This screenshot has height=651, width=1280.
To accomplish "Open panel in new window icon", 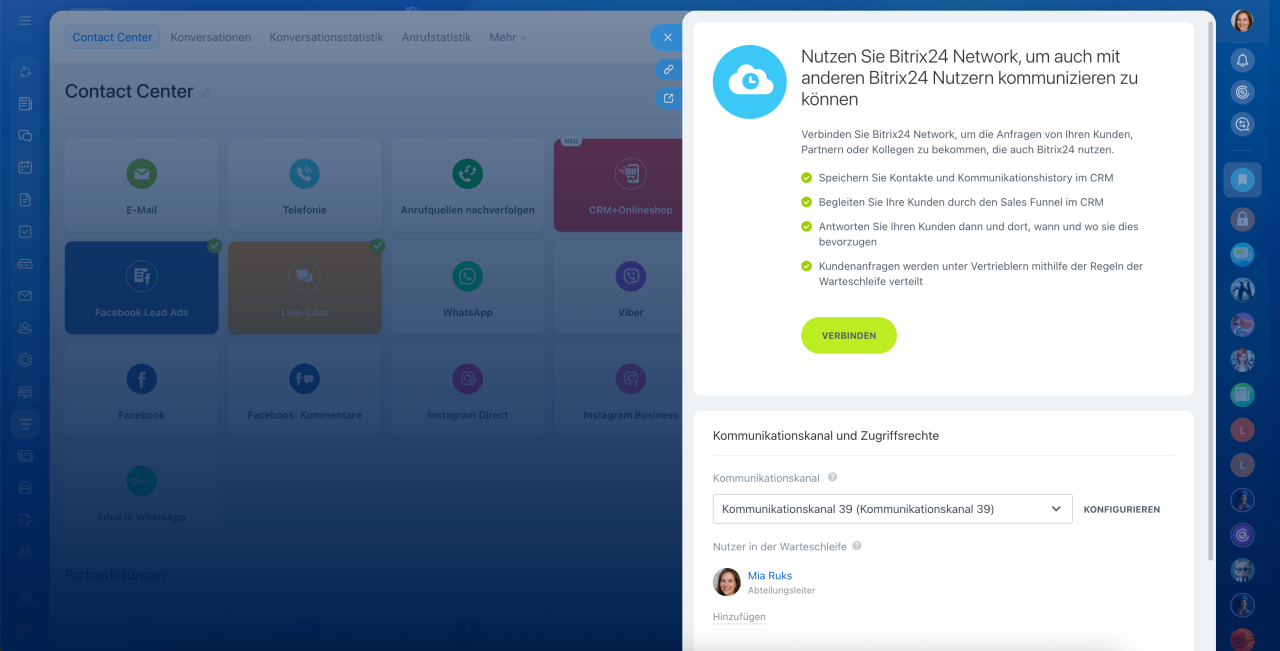I will [668, 98].
